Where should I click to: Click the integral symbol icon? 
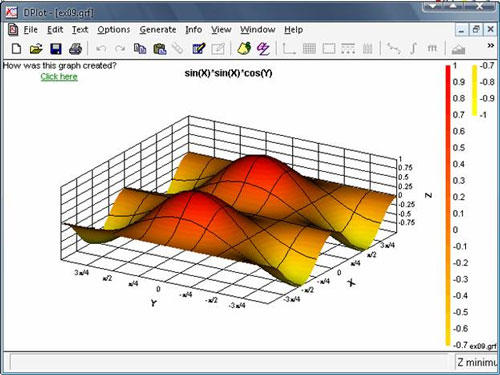(x=413, y=49)
